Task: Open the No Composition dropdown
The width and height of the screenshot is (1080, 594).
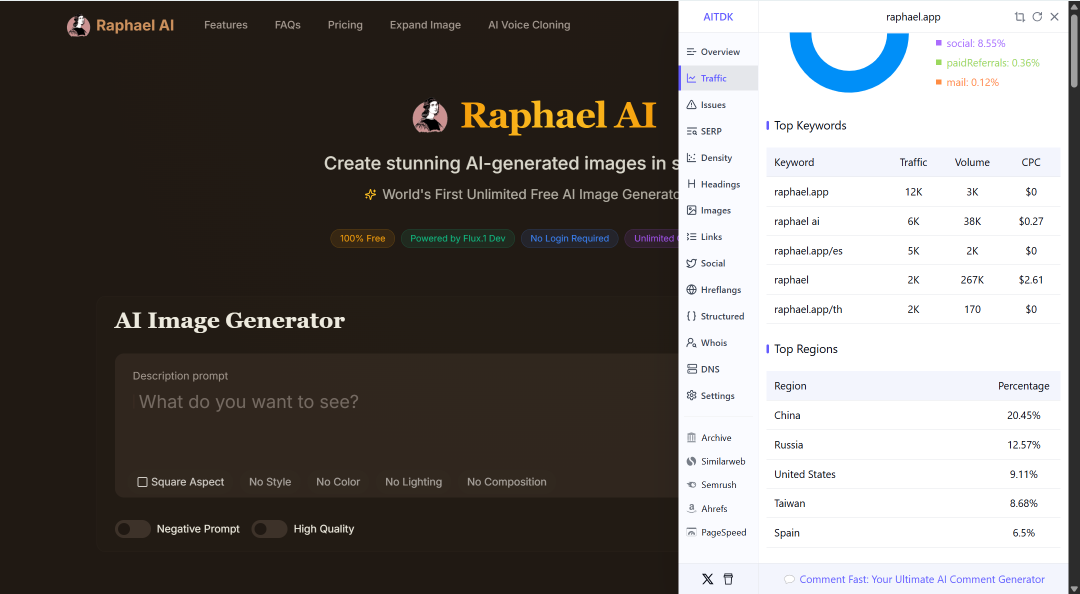Action: tap(507, 482)
